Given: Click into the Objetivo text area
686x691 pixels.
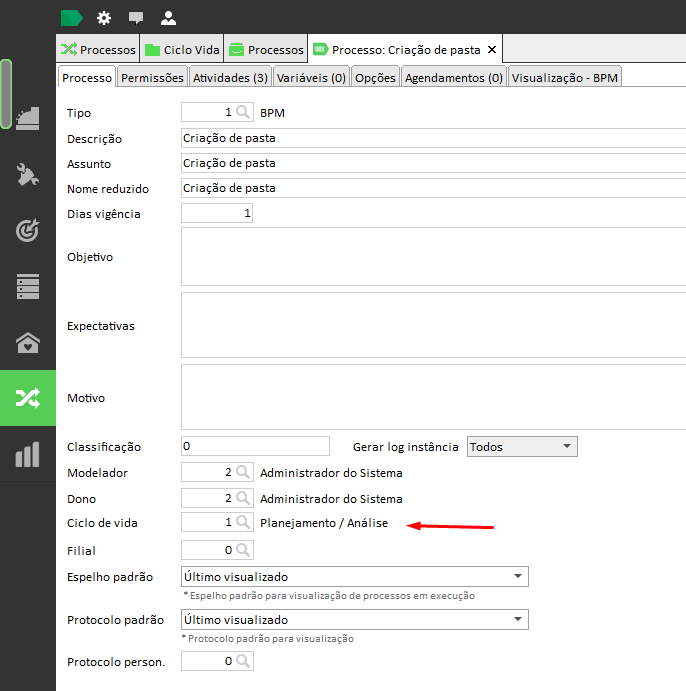Looking at the screenshot, I should [x=434, y=256].
